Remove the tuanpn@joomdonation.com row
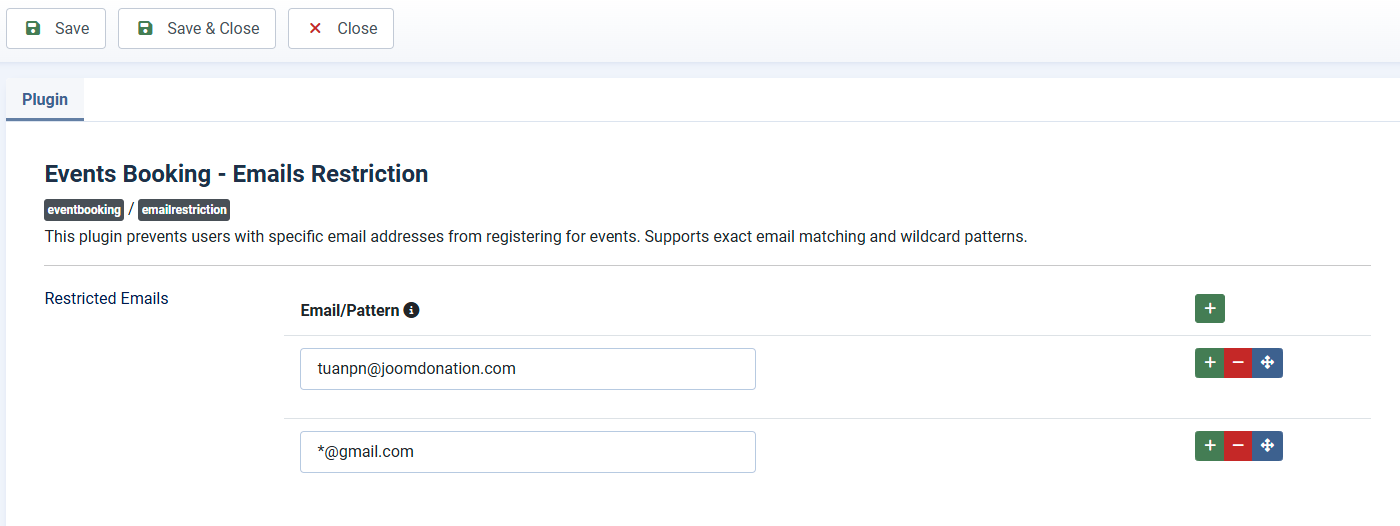The height and width of the screenshot is (526, 1400). pos(1238,363)
